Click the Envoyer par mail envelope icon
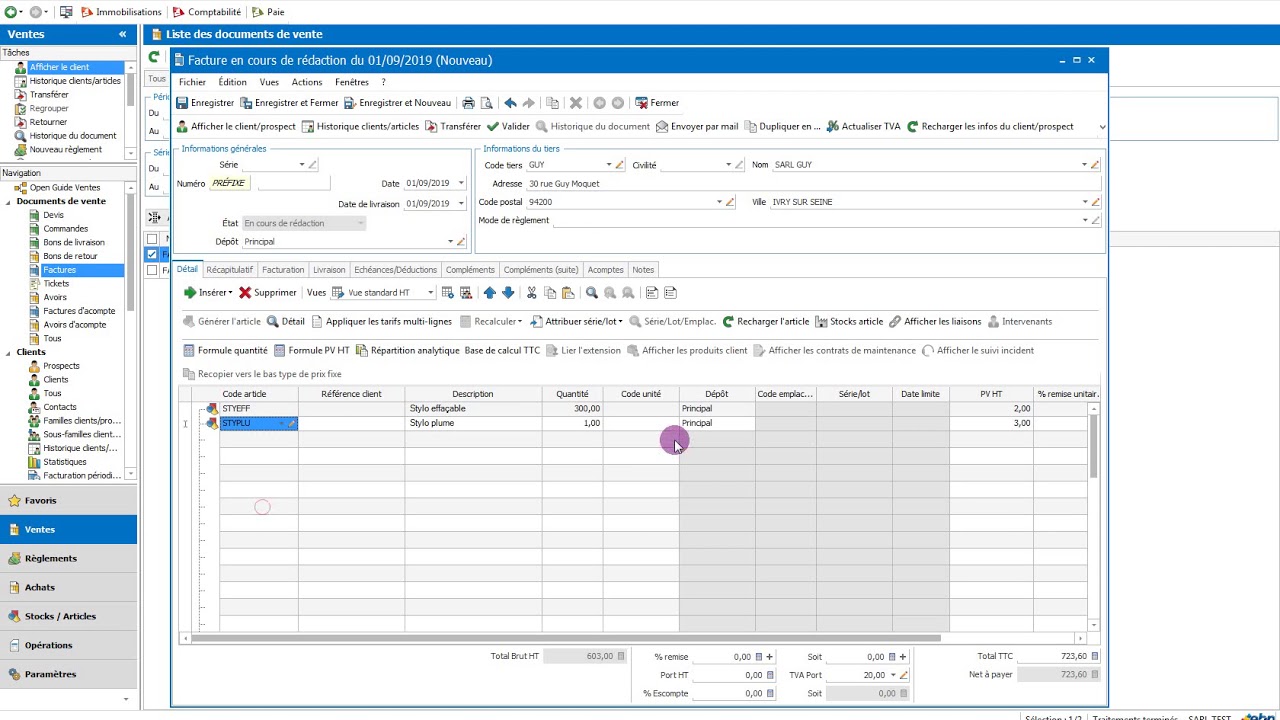Viewport: 1280px width, 720px height. tap(661, 127)
